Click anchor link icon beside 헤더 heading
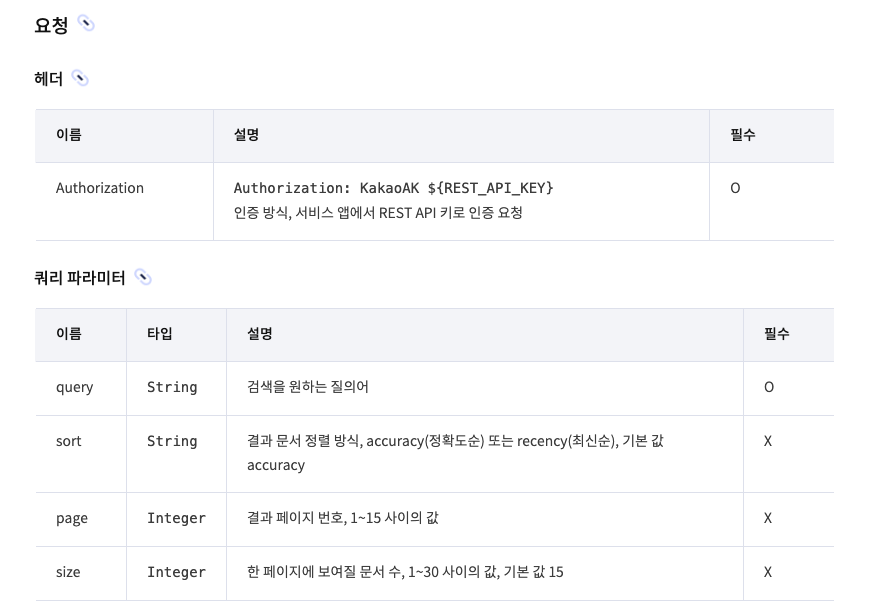Image resolution: width=878 pixels, height=615 pixels. 80,78
